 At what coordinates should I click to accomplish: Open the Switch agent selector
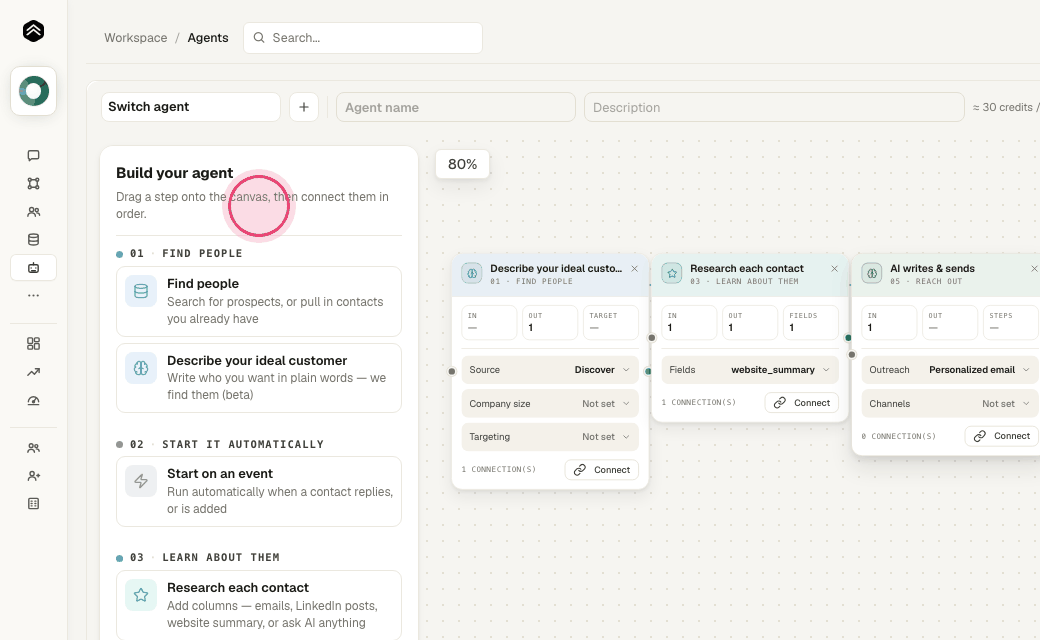coord(191,107)
